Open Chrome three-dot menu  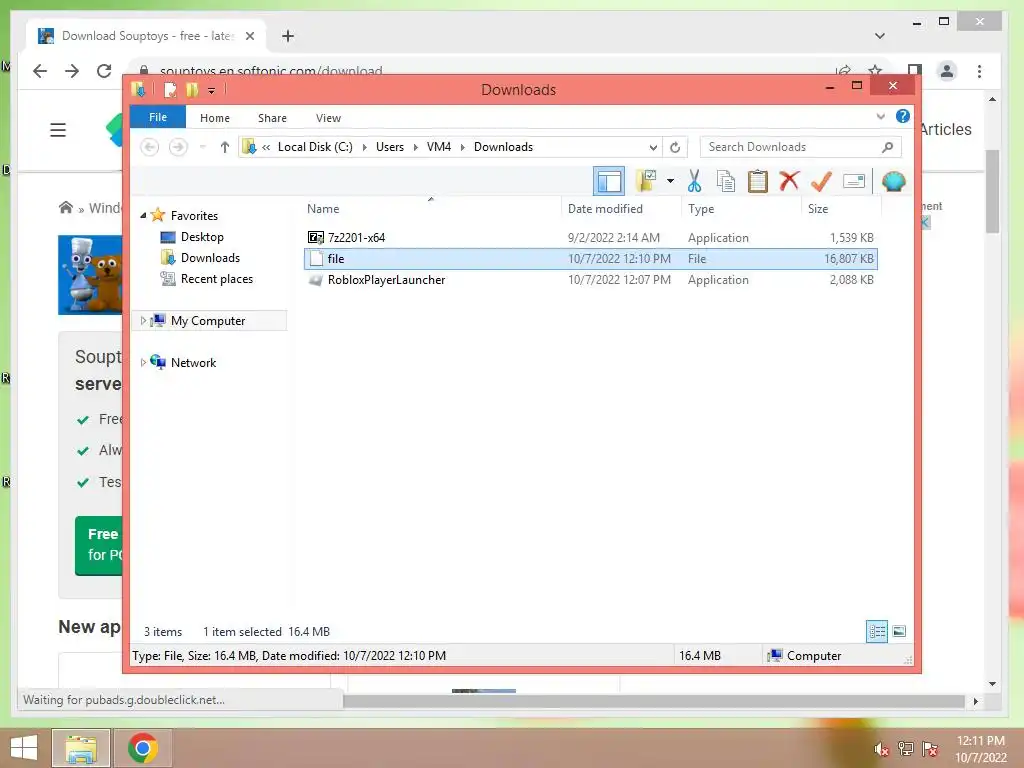[x=979, y=71]
